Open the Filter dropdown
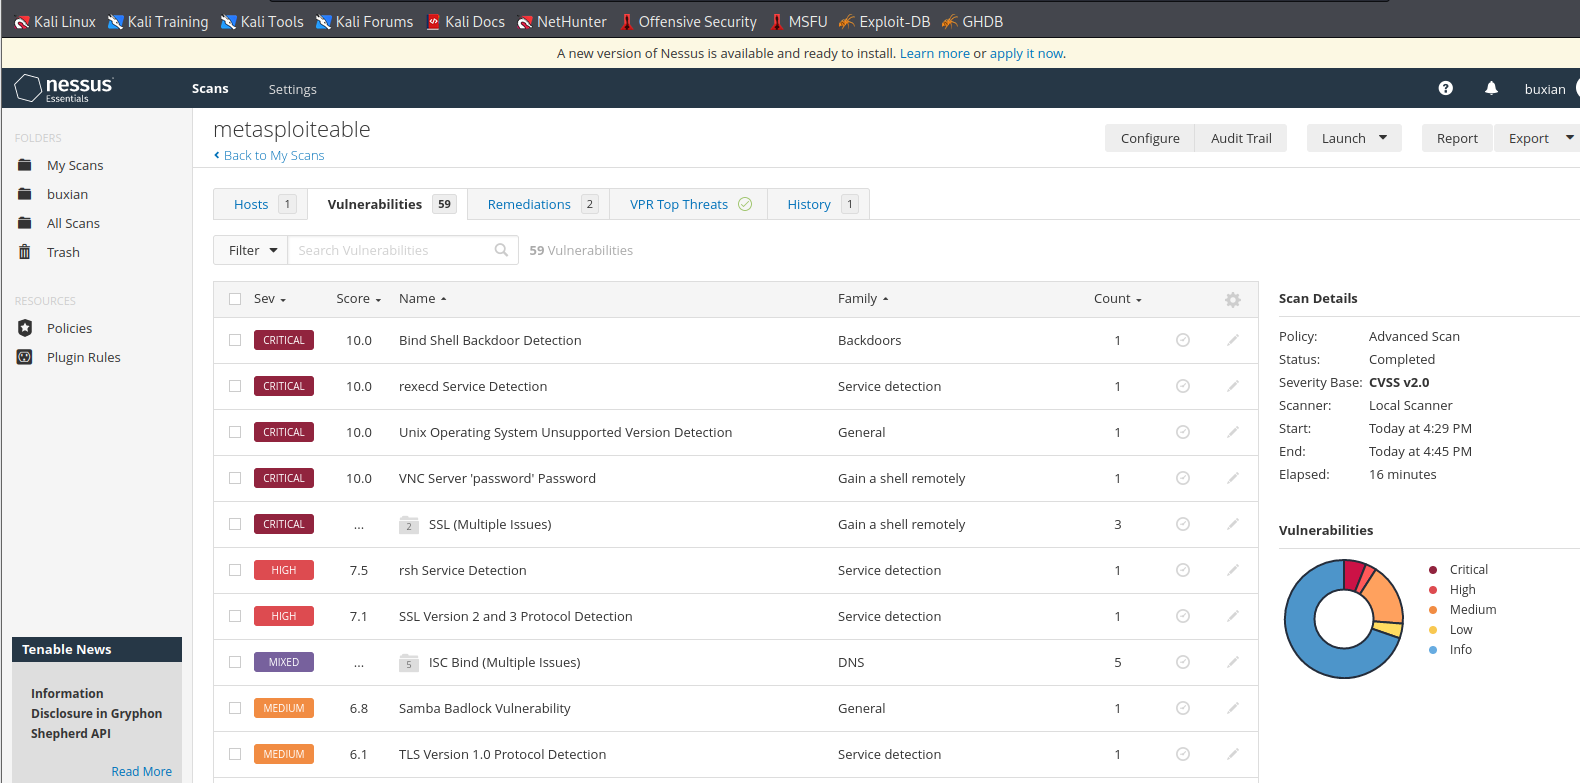Screen dimensions: 1580x783 pyautogui.click(x=251, y=250)
